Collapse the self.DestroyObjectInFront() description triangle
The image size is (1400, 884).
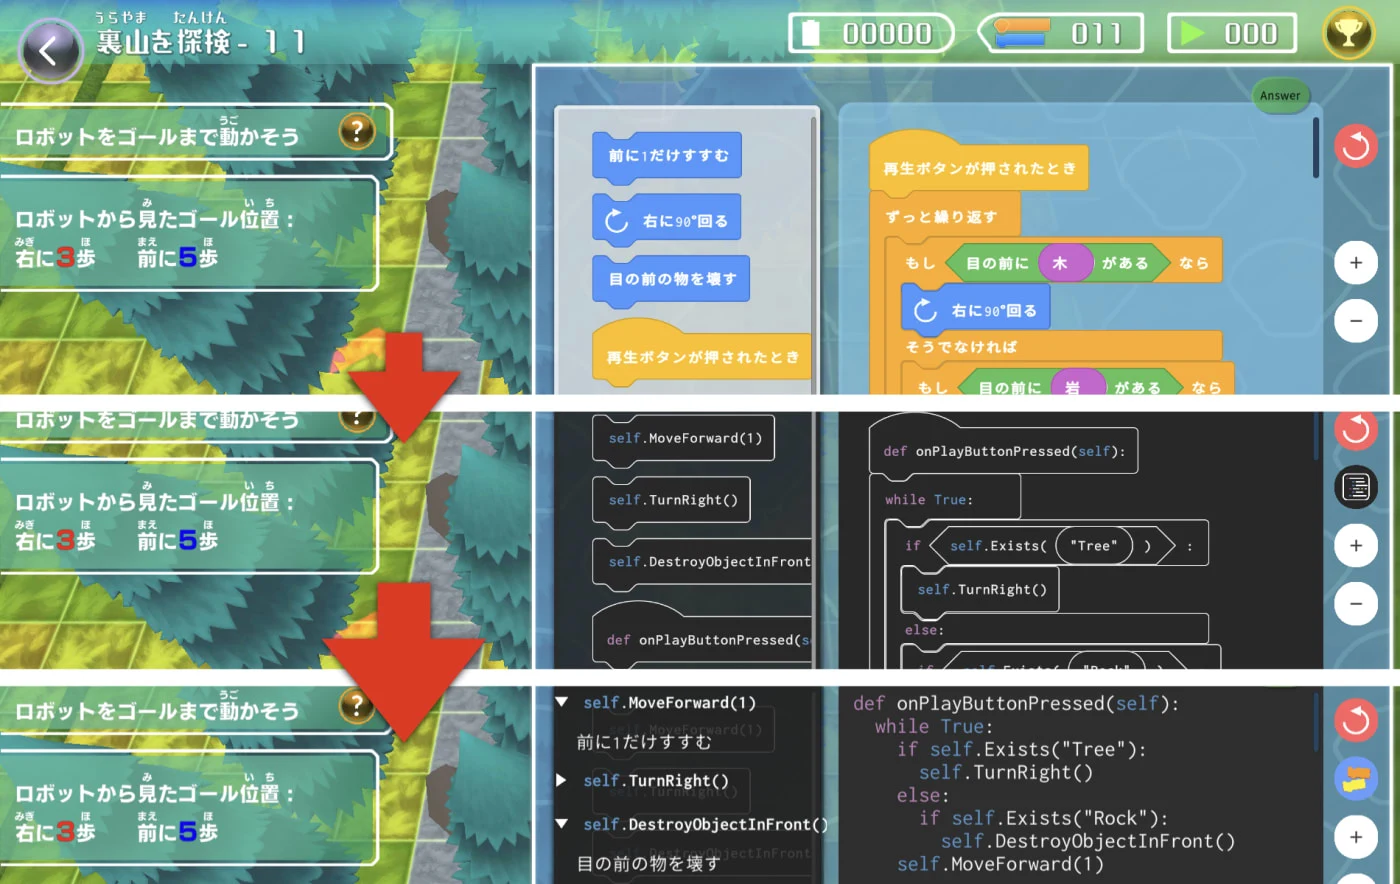[x=562, y=824]
